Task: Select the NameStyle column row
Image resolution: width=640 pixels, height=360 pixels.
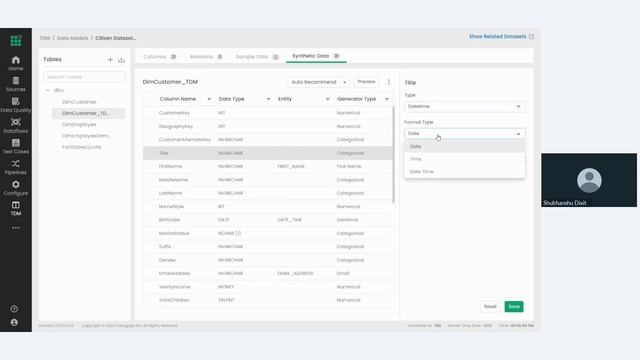Action: pos(267,207)
